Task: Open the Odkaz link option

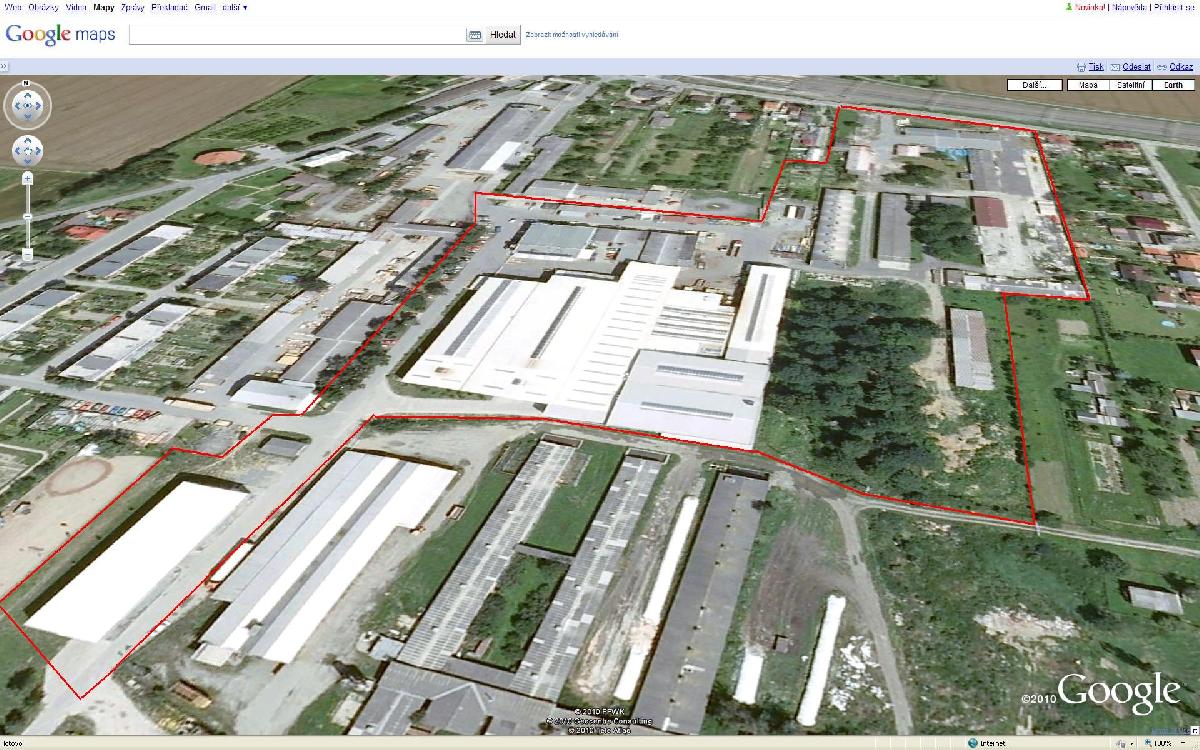Action: pos(1181,66)
